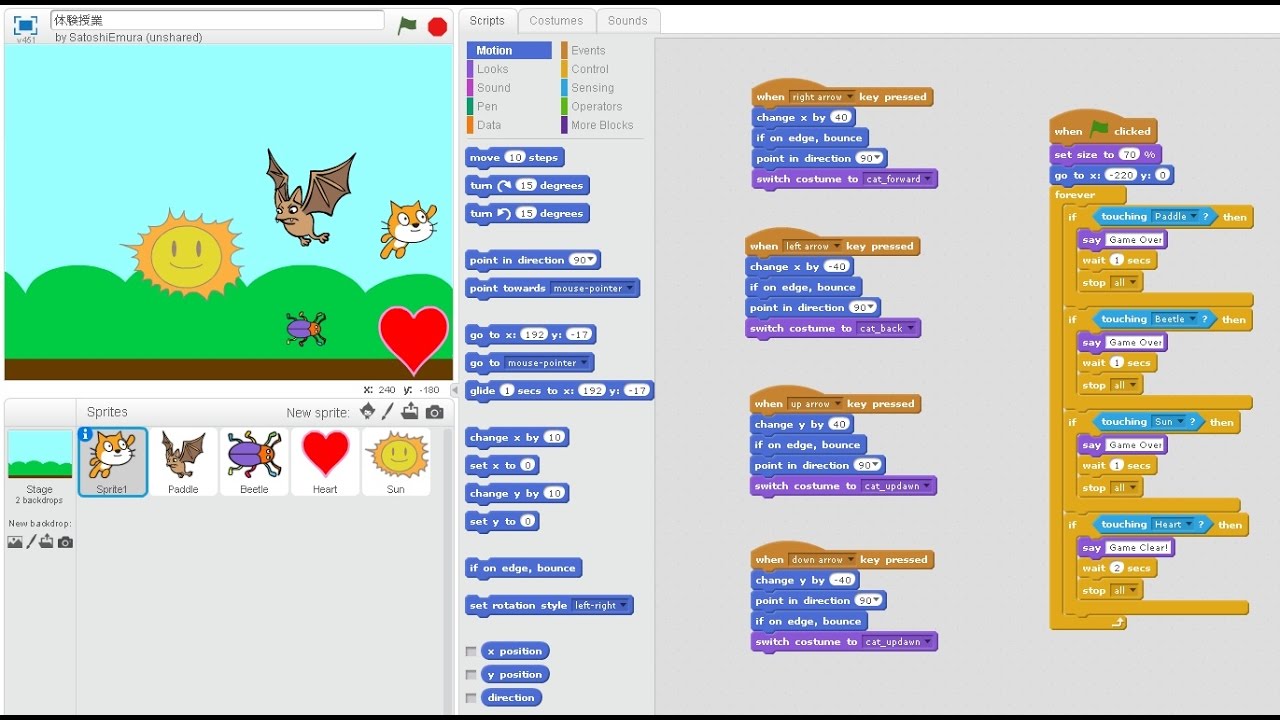Viewport: 1280px width, 720px height.
Task: Paint a new sprite with the brush icon
Action: click(x=386, y=412)
